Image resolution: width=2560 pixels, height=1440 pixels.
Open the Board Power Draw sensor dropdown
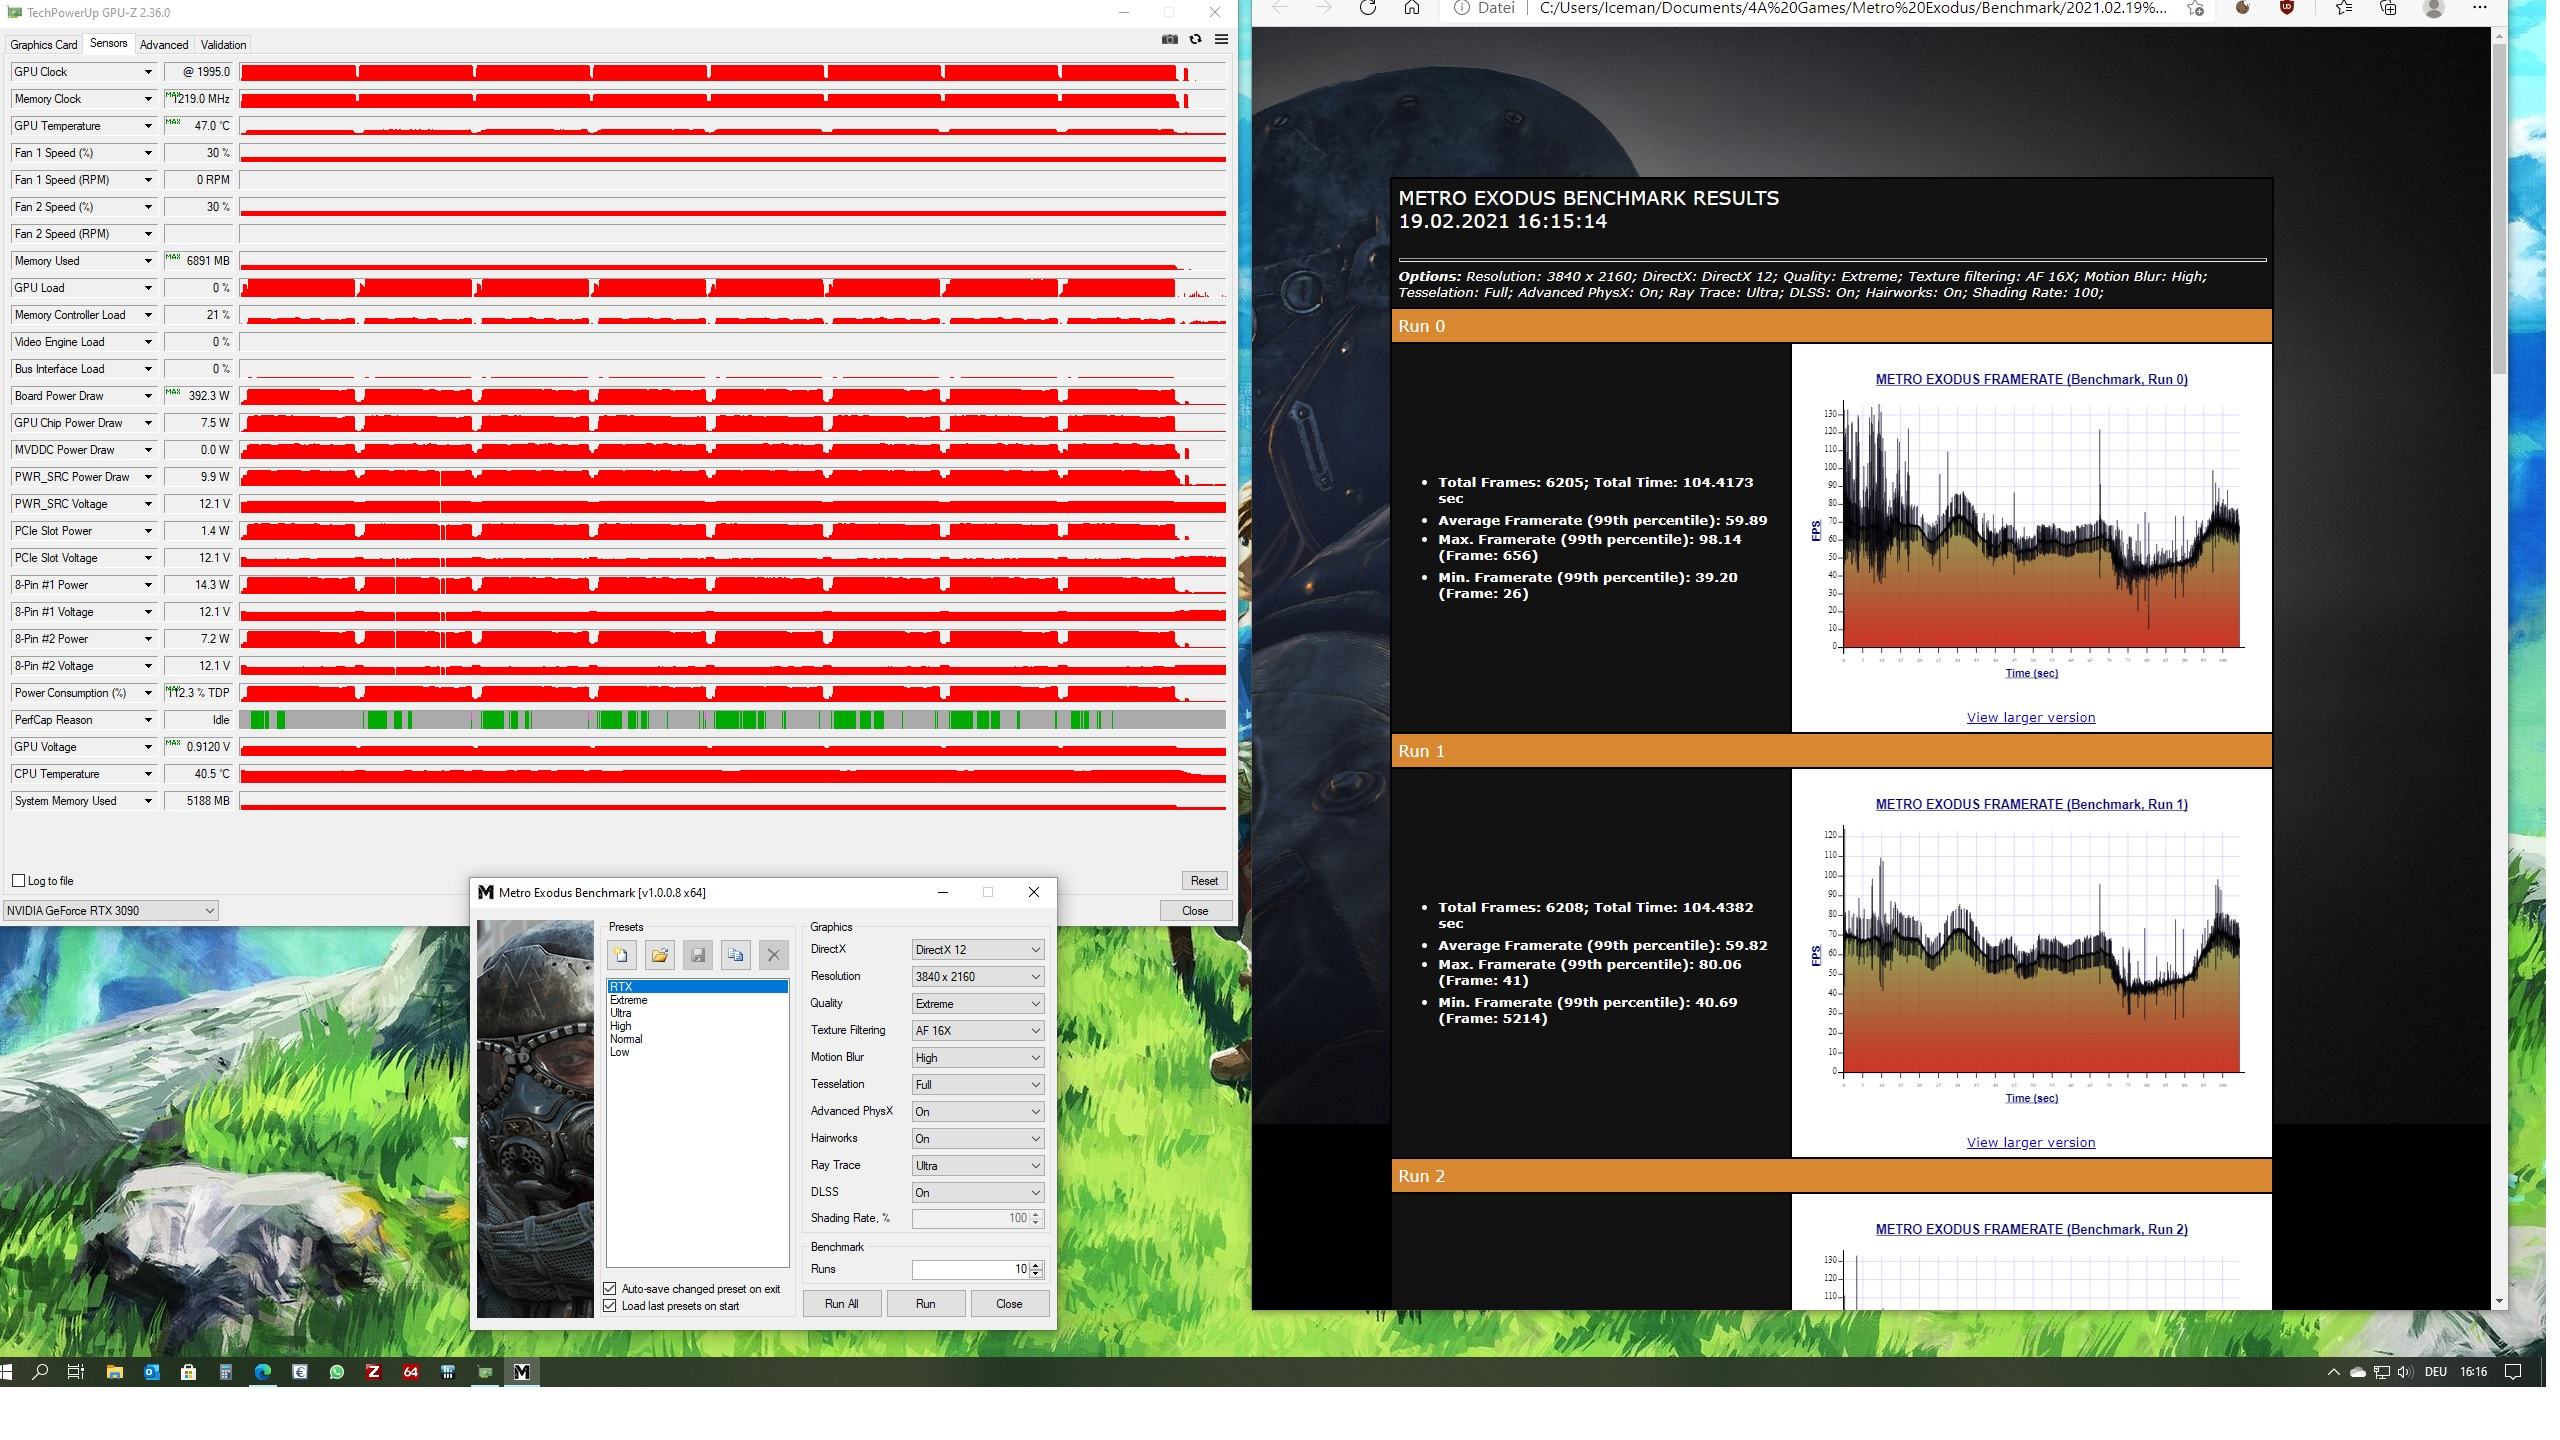(x=148, y=396)
